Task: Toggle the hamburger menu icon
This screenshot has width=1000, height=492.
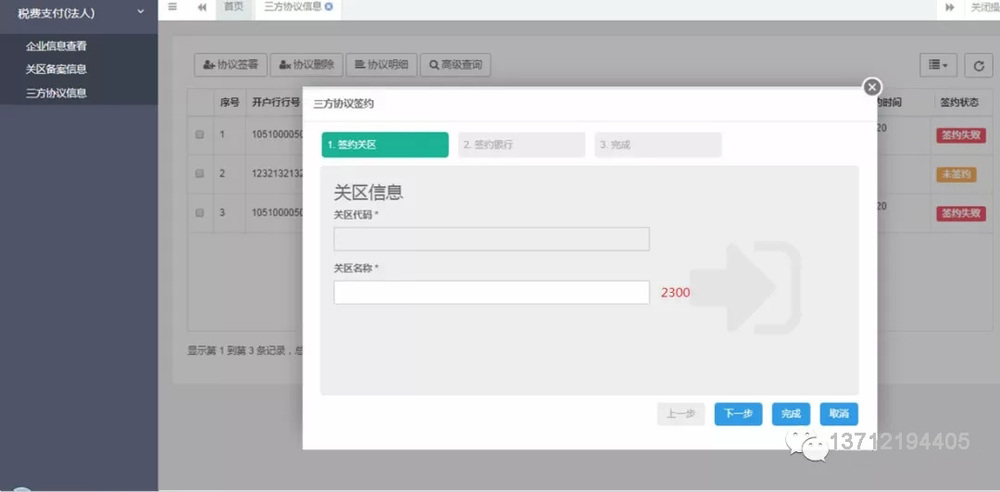Action: click(x=172, y=7)
